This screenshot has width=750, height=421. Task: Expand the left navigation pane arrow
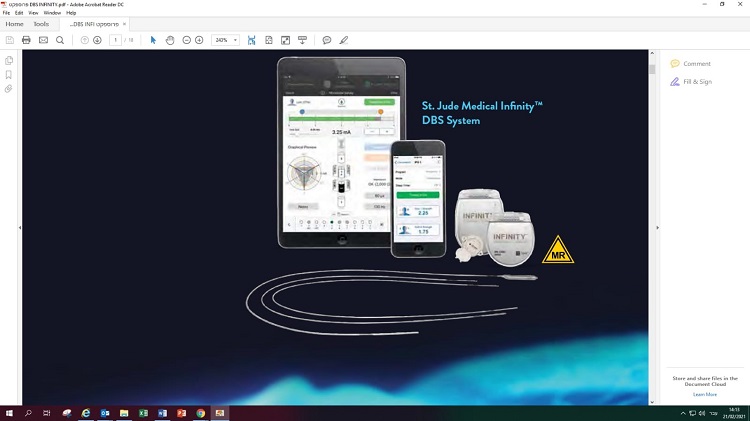(20, 228)
